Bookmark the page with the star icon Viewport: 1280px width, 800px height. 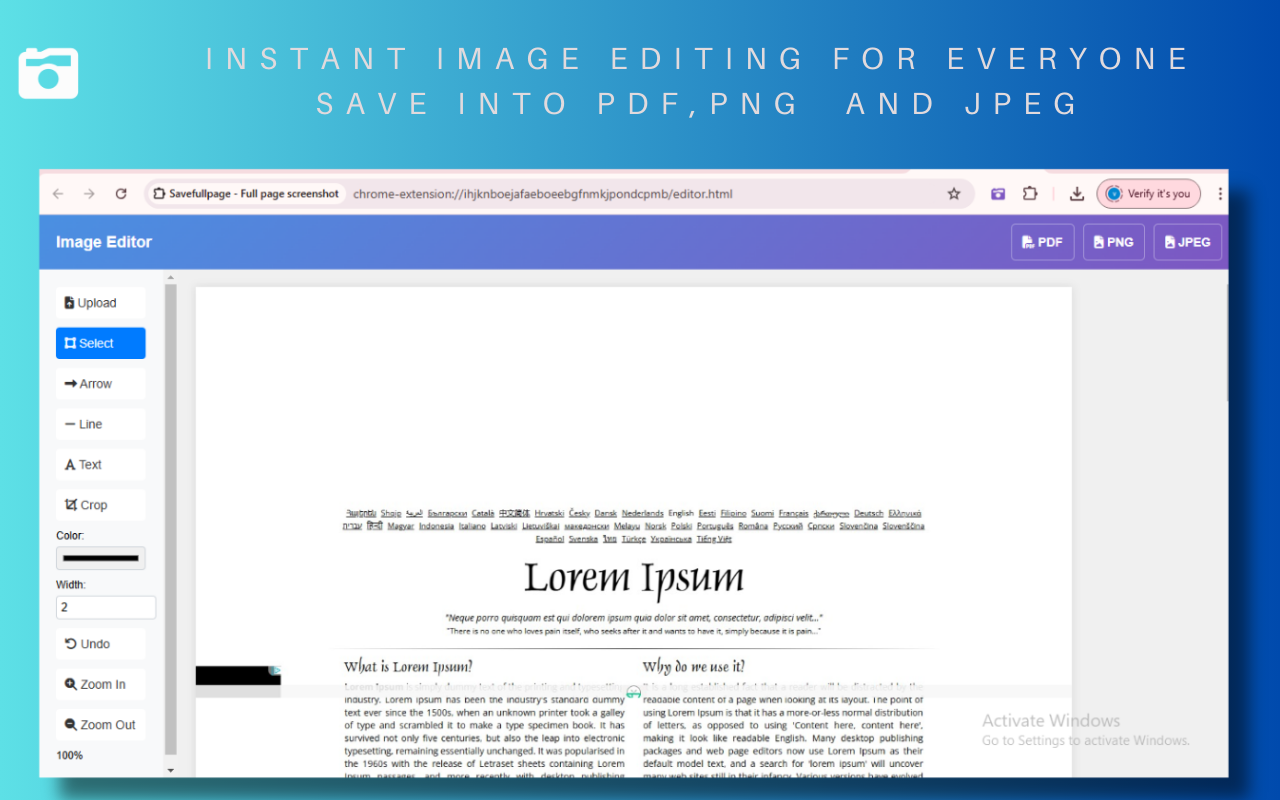click(x=953, y=193)
